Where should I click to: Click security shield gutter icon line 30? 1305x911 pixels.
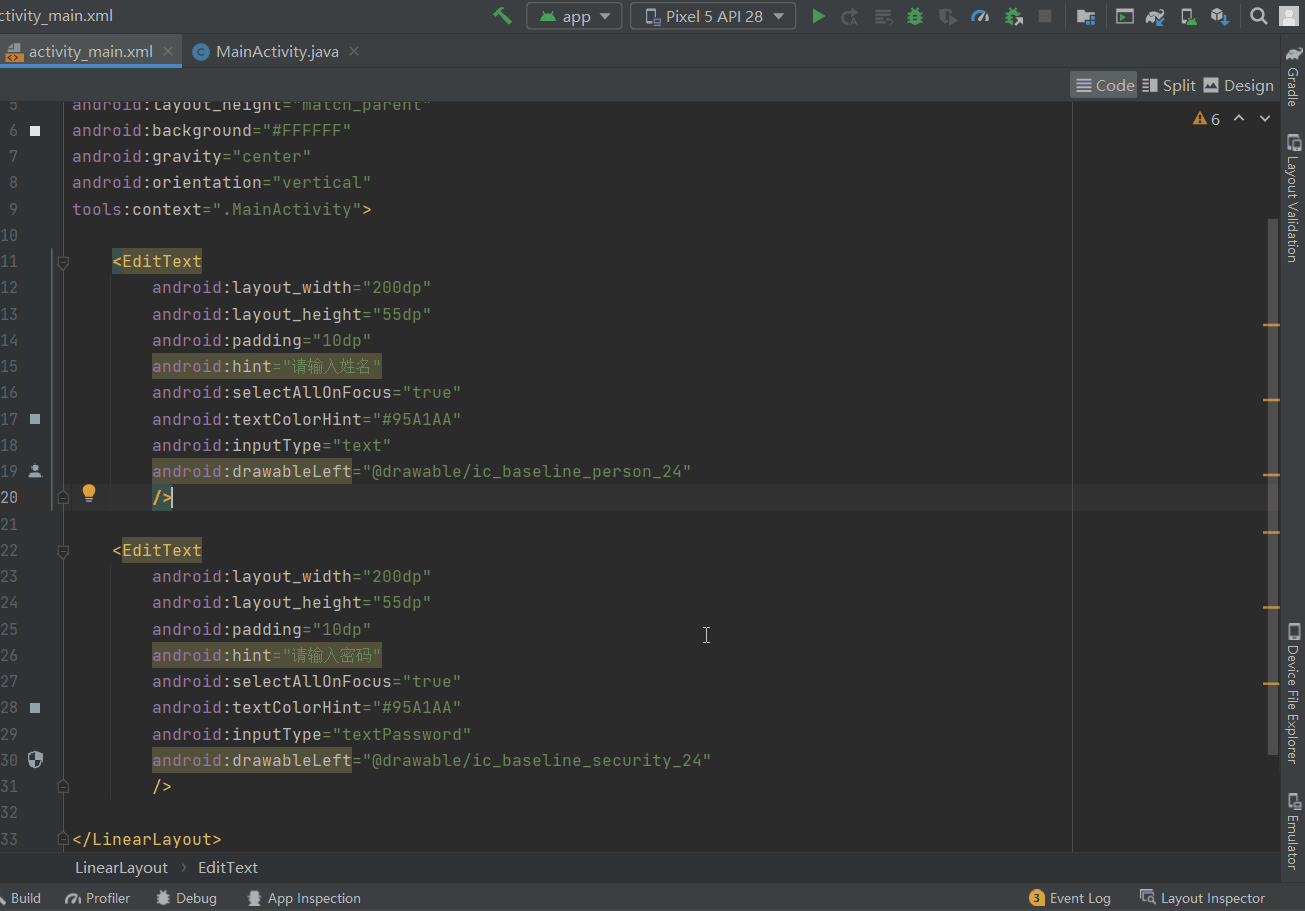click(x=35, y=759)
